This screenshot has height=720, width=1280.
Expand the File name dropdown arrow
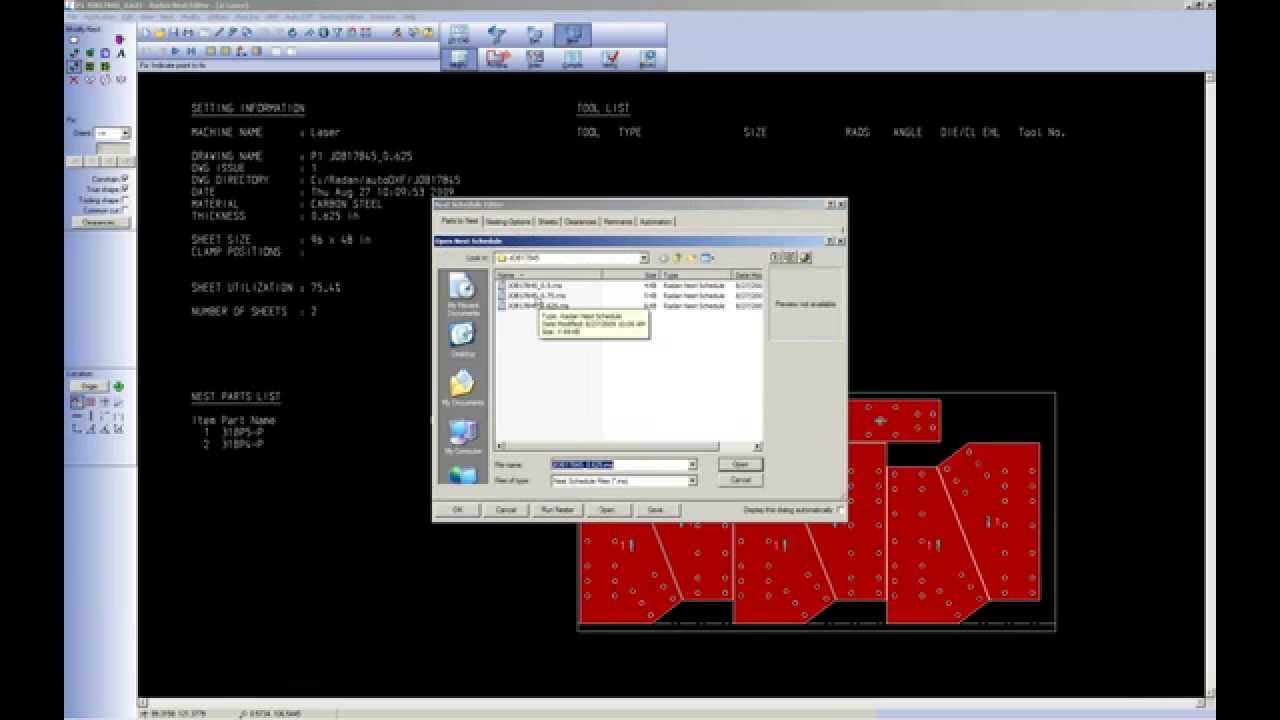[x=691, y=465]
